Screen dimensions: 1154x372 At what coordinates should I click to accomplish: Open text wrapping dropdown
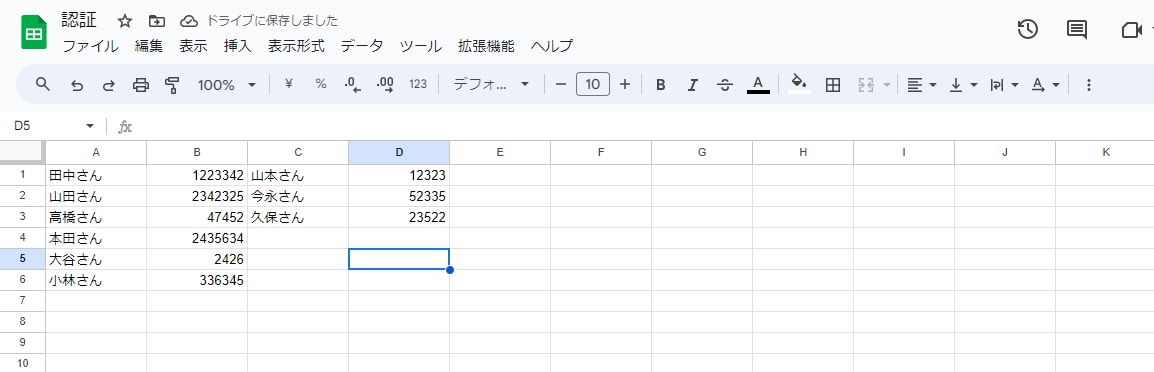(1004, 85)
